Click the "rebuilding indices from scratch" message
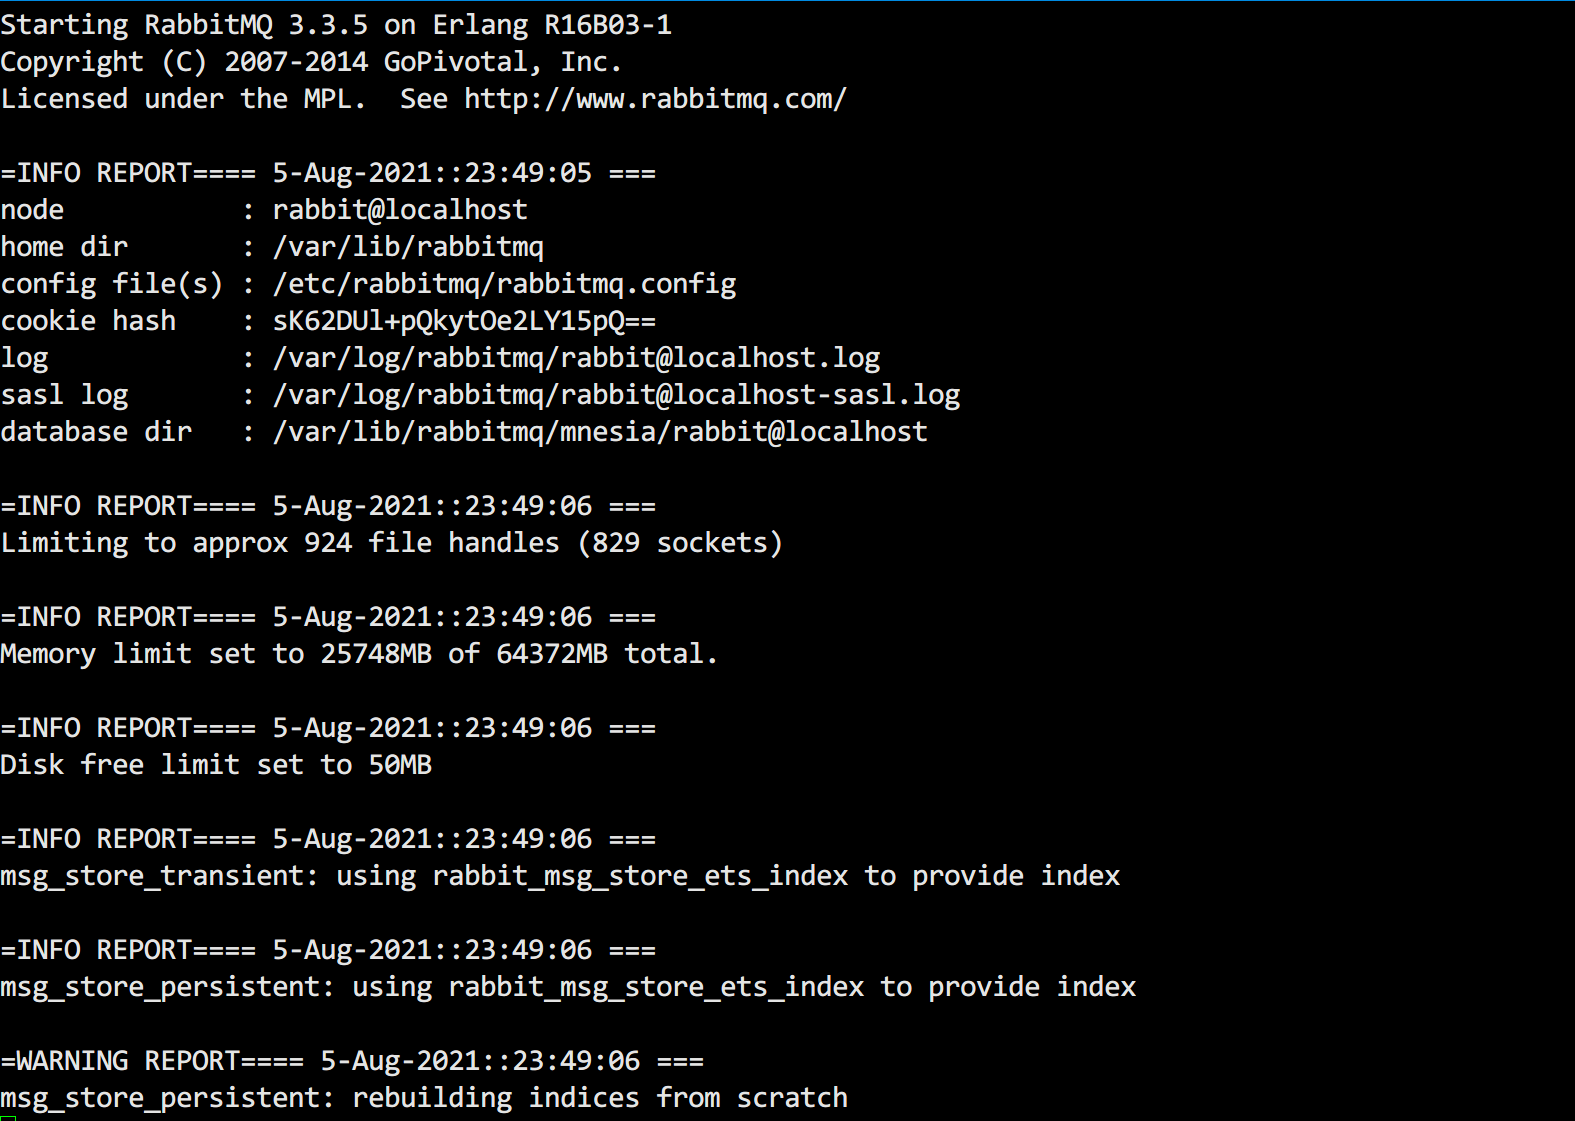 [x=600, y=1098]
